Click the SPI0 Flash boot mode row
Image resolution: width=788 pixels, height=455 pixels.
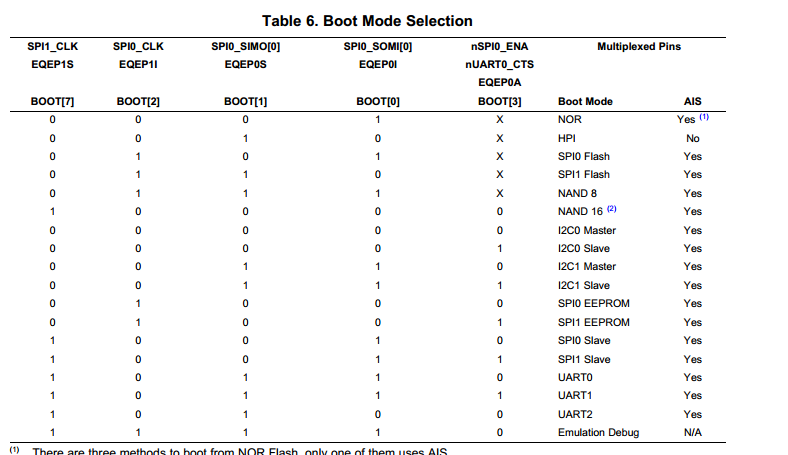583,156
